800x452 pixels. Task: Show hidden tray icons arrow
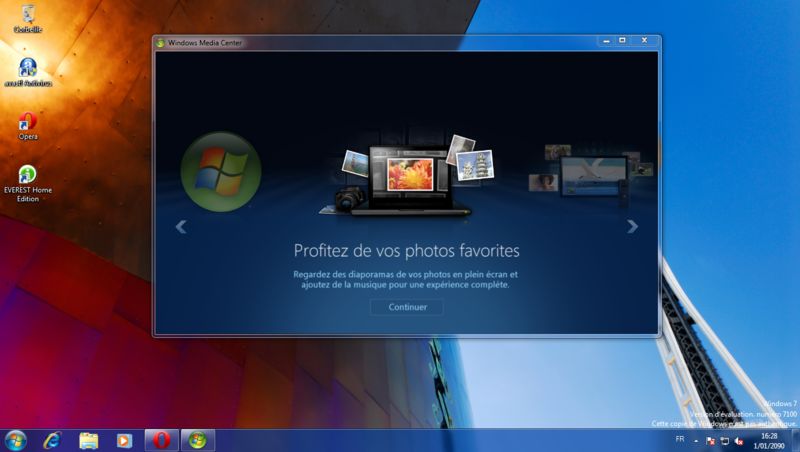pos(696,441)
